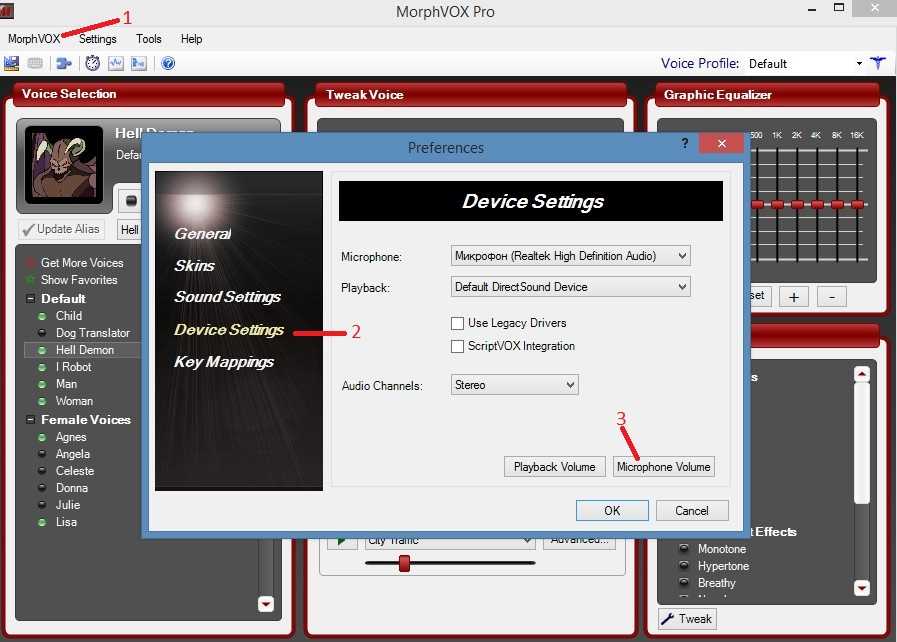Open the Tools menu
897x642 pixels.
pyautogui.click(x=149, y=39)
